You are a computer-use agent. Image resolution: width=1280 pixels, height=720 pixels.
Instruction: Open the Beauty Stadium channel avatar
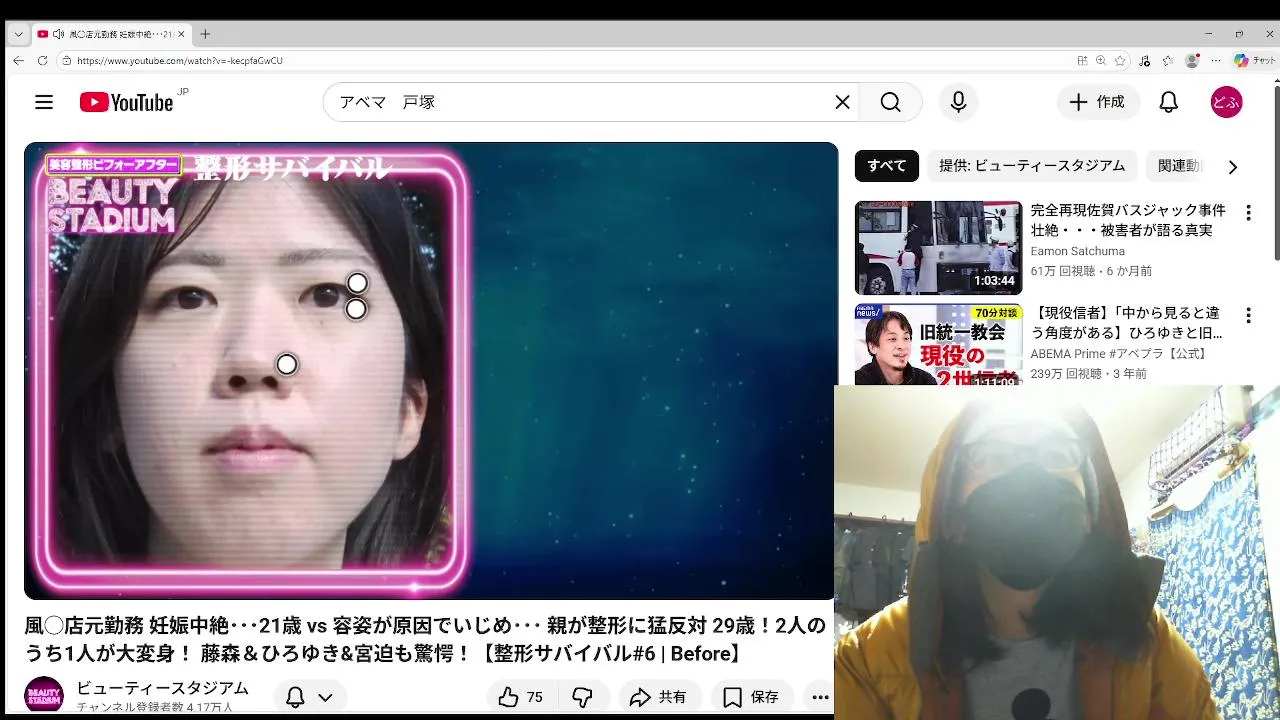pos(44,696)
